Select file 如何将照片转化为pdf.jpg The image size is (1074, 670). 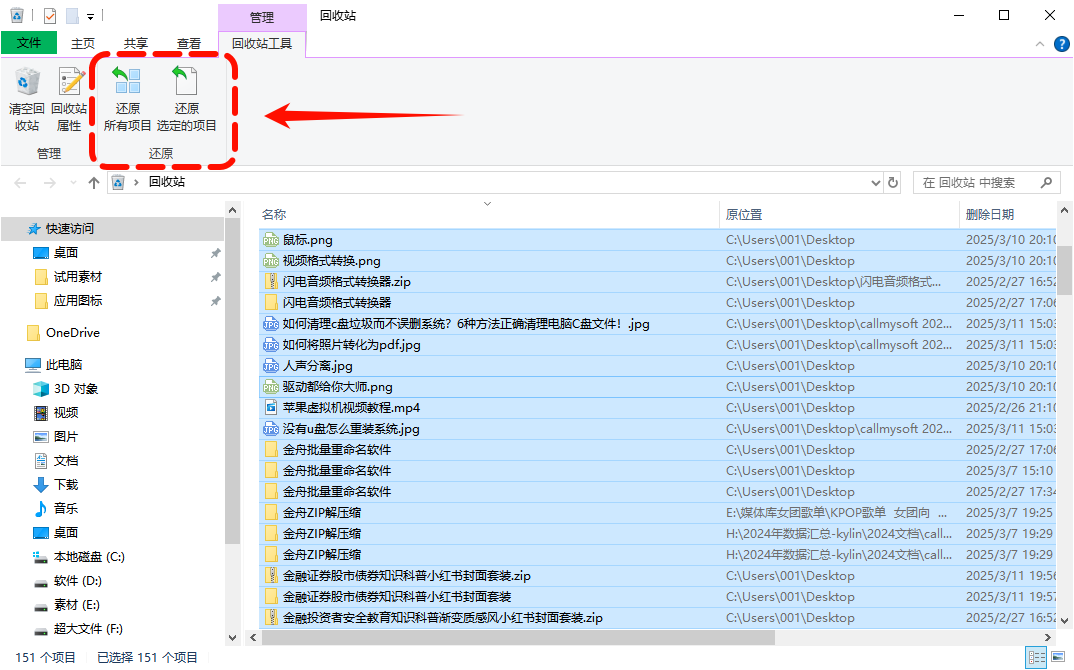tap(351, 345)
